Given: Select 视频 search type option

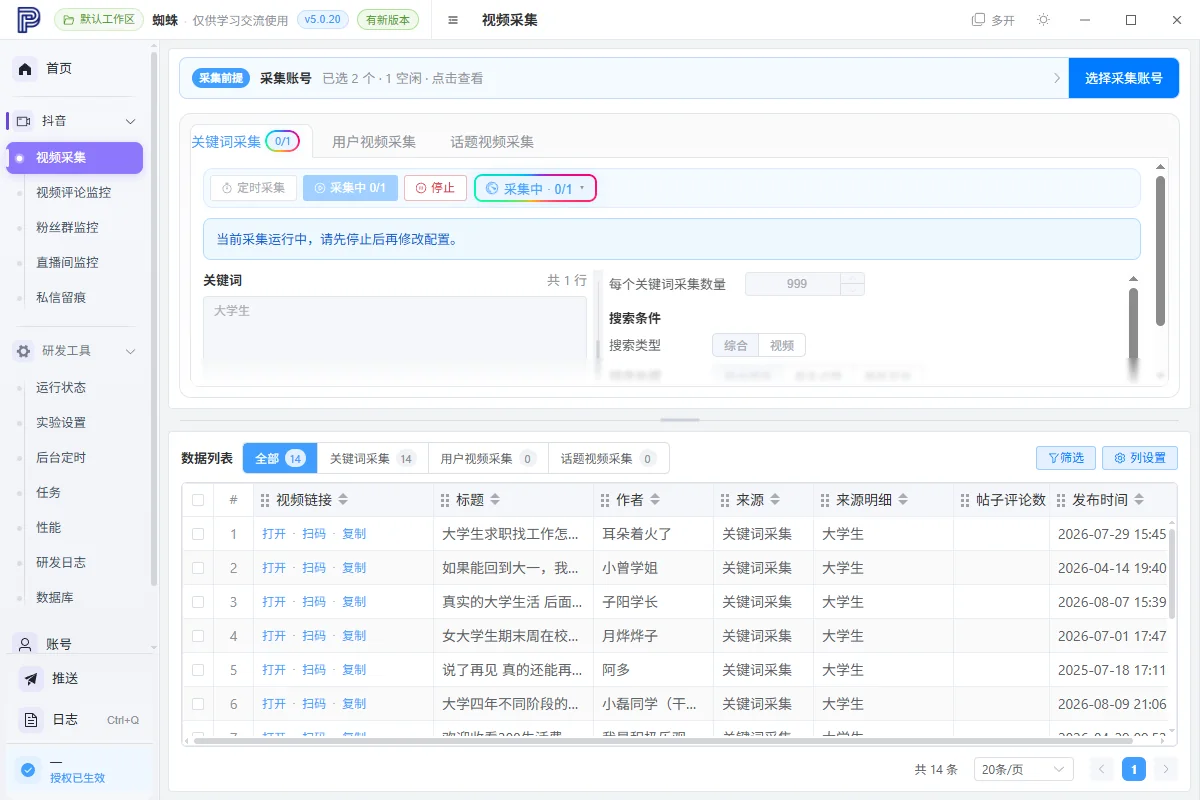Looking at the screenshot, I should tap(782, 345).
